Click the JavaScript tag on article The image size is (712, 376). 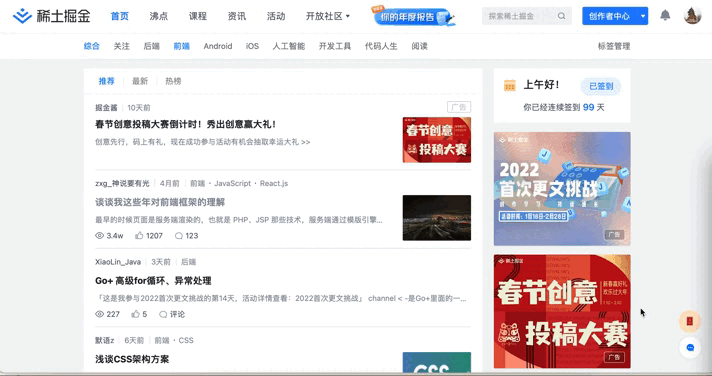click(232, 183)
